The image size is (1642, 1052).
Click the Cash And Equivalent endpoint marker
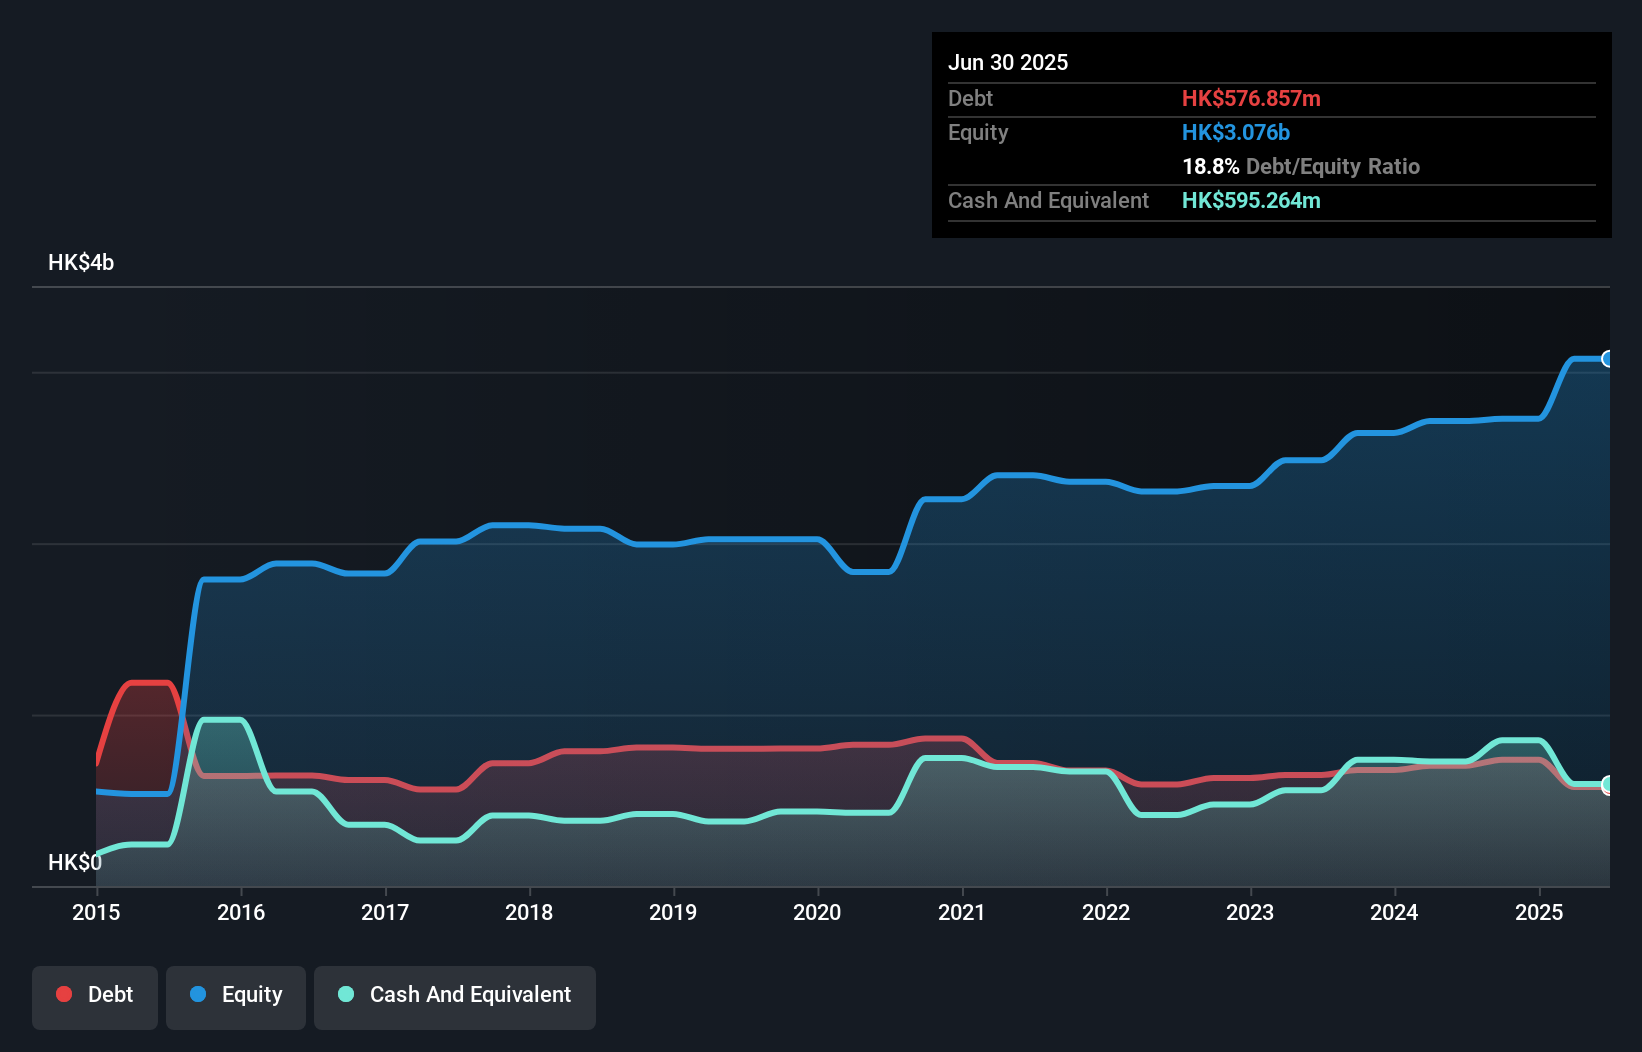[1607, 785]
